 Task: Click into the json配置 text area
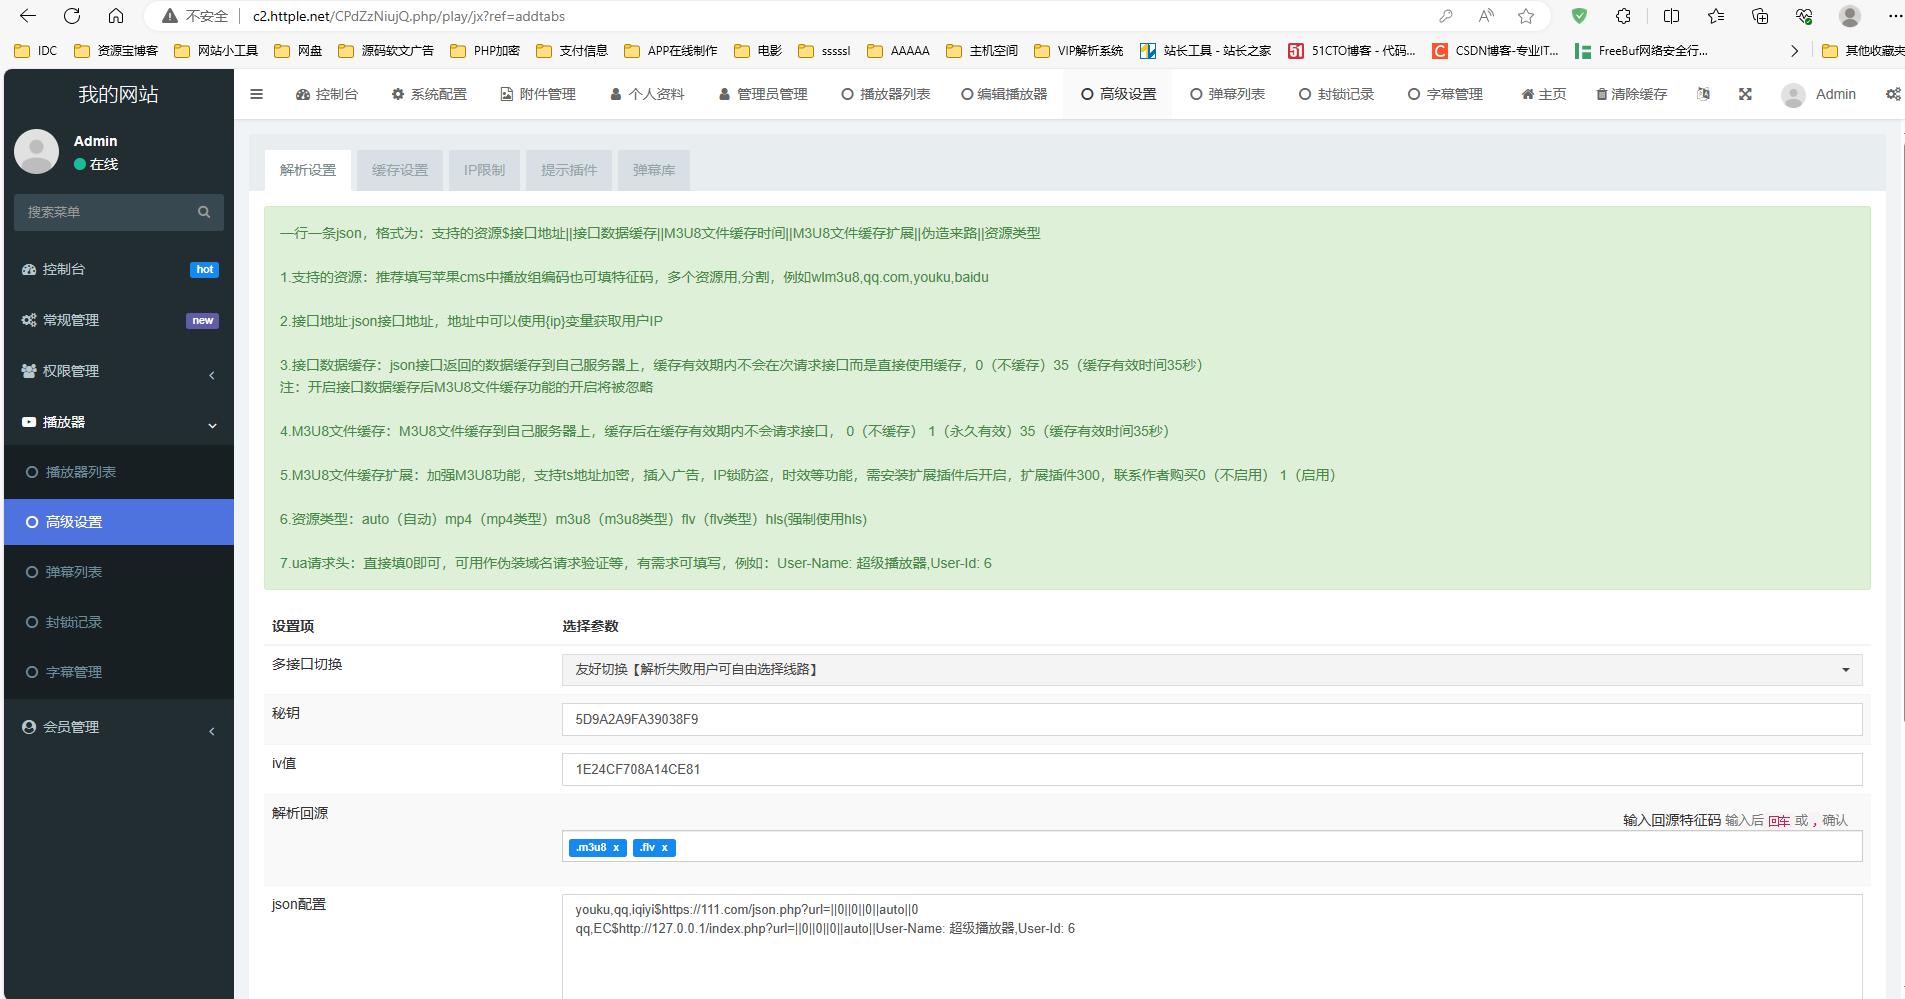click(x=1212, y=946)
